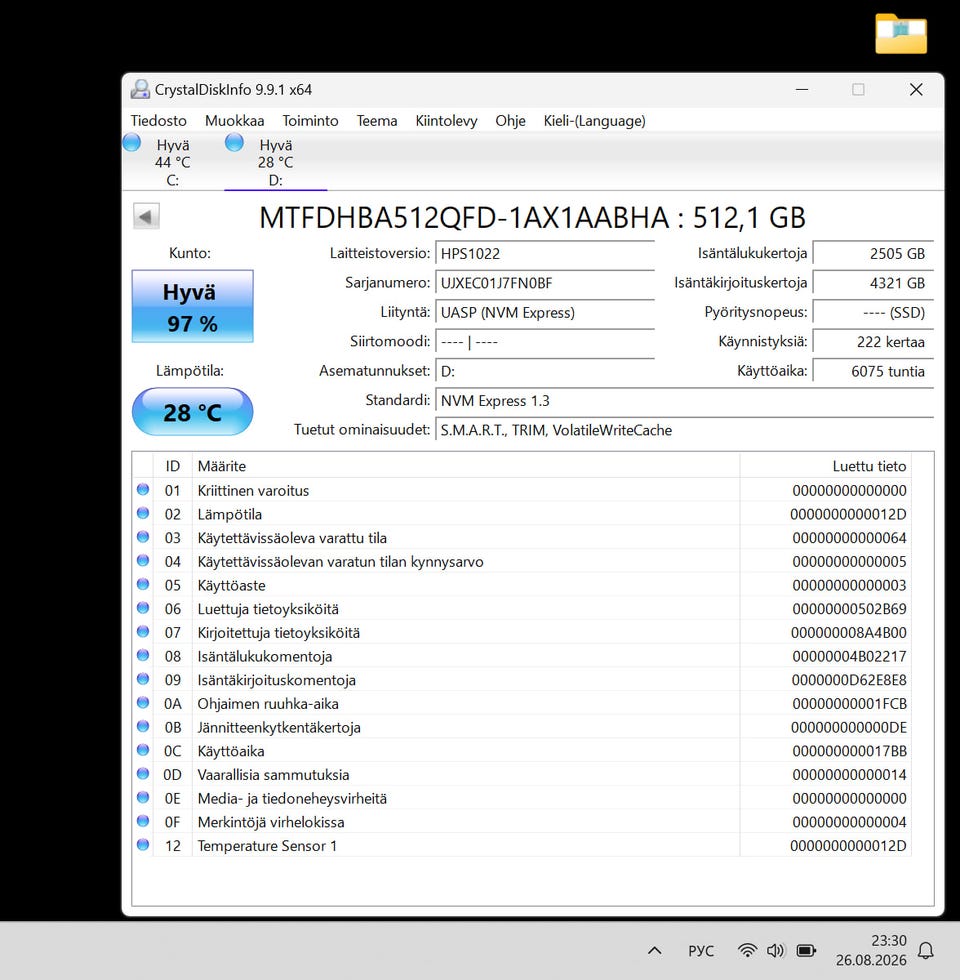Click status dot for Kirjoitettuja tietoyksiköitä row
Image resolution: width=960 pixels, height=980 pixels.
[x=143, y=632]
